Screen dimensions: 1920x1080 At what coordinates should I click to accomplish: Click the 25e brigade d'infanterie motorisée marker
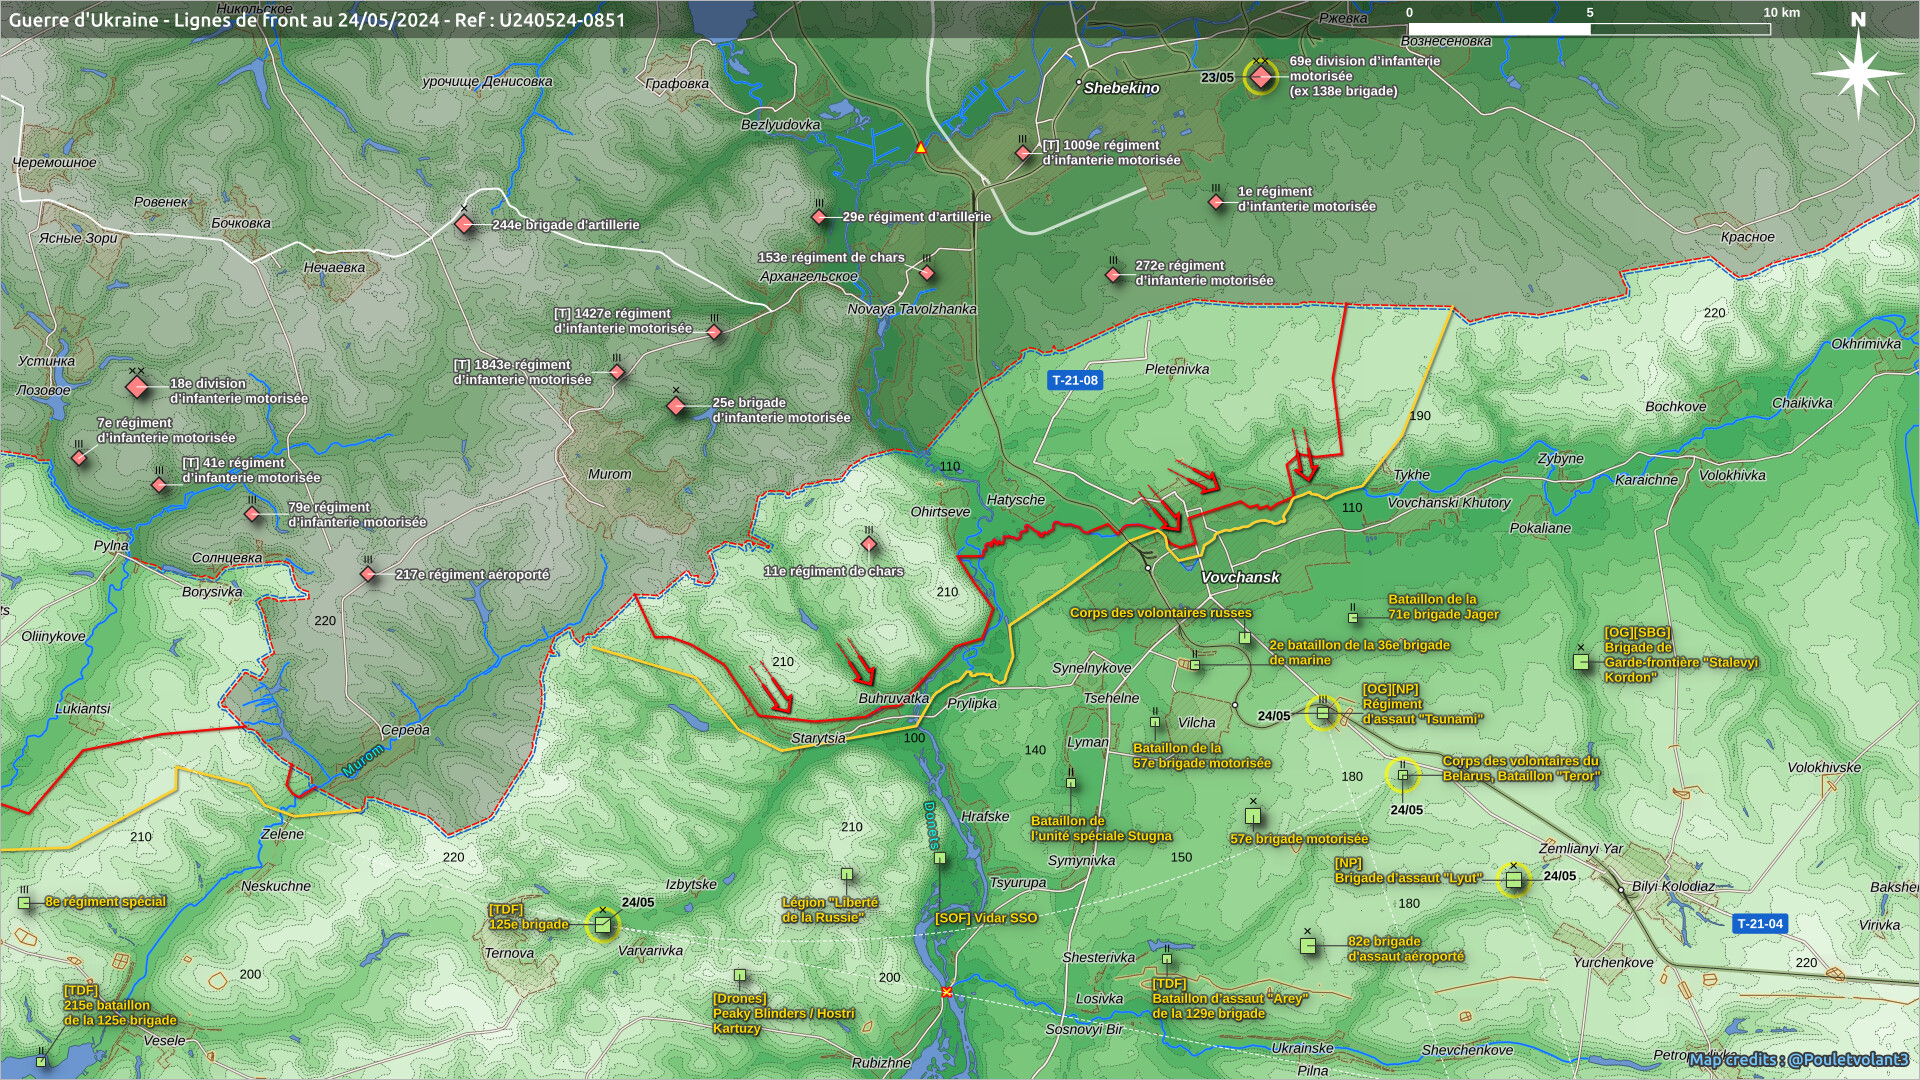[x=677, y=406]
